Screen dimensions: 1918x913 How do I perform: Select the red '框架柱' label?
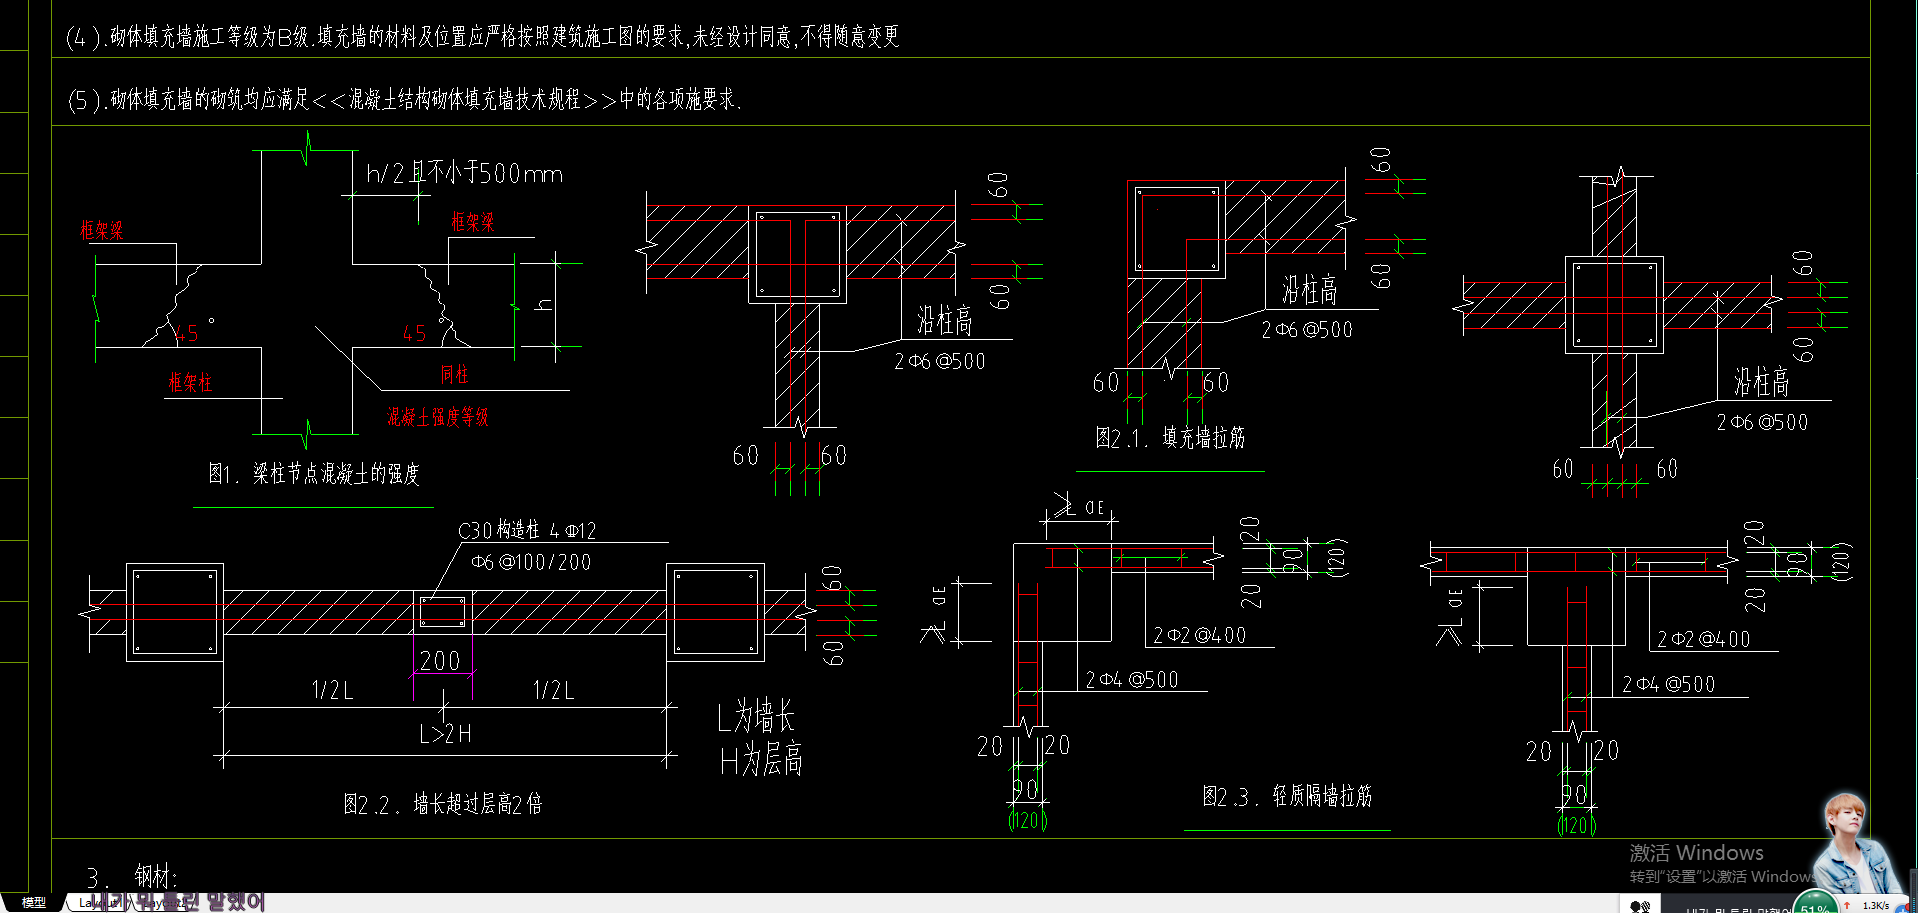tap(190, 382)
